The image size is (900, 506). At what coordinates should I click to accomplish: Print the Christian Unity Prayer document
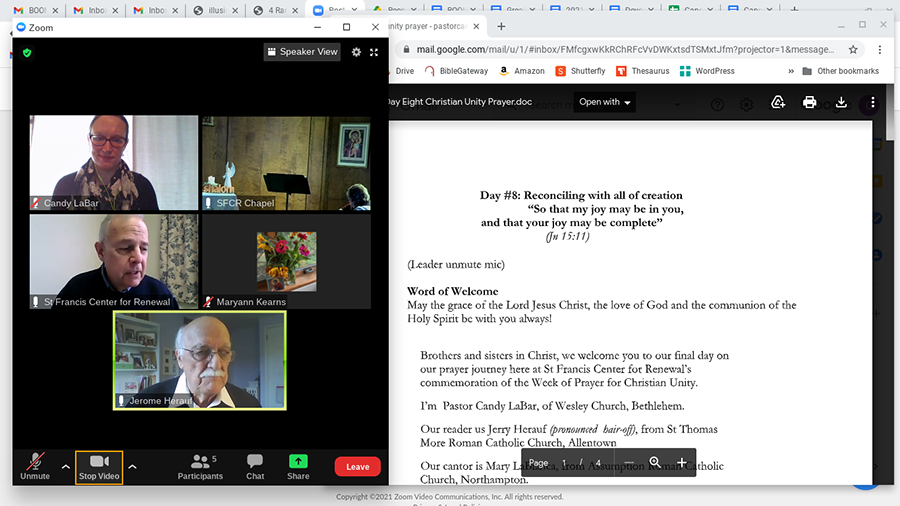click(809, 102)
